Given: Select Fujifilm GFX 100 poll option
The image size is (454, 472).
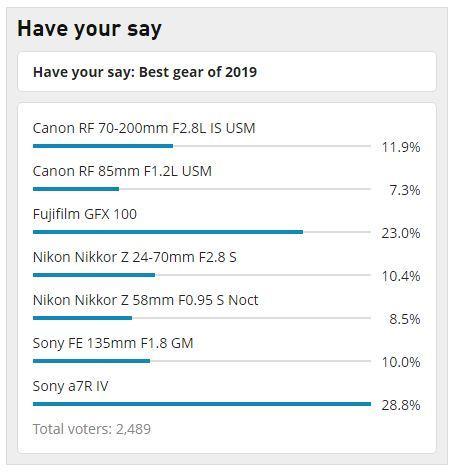Looking at the screenshot, I should (x=85, y=214).
